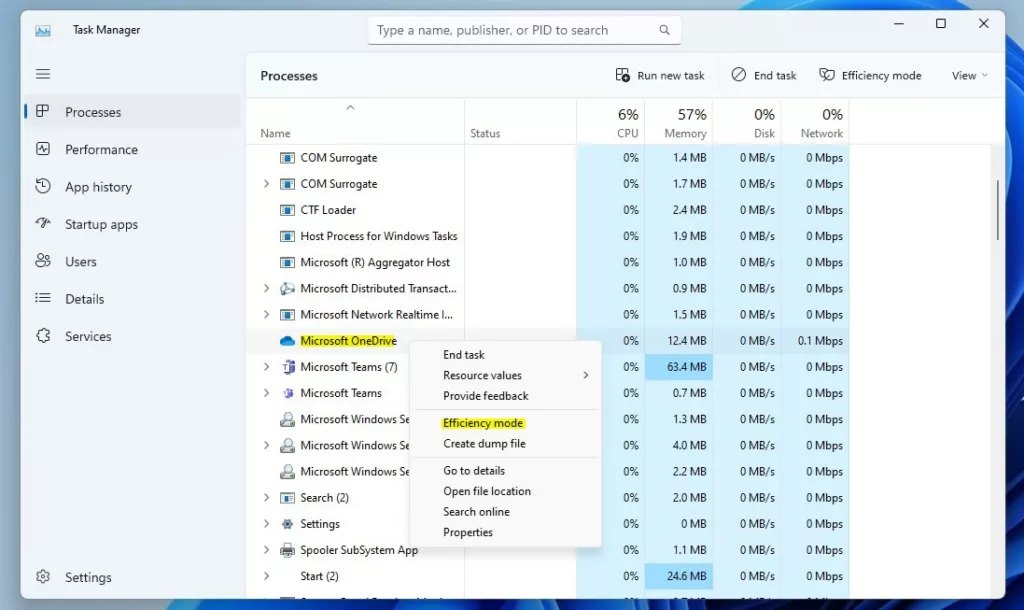This screenshot has height=610, width=1024.
Task: Click the Performance sidebar icon
Action: tap(43, 149)
